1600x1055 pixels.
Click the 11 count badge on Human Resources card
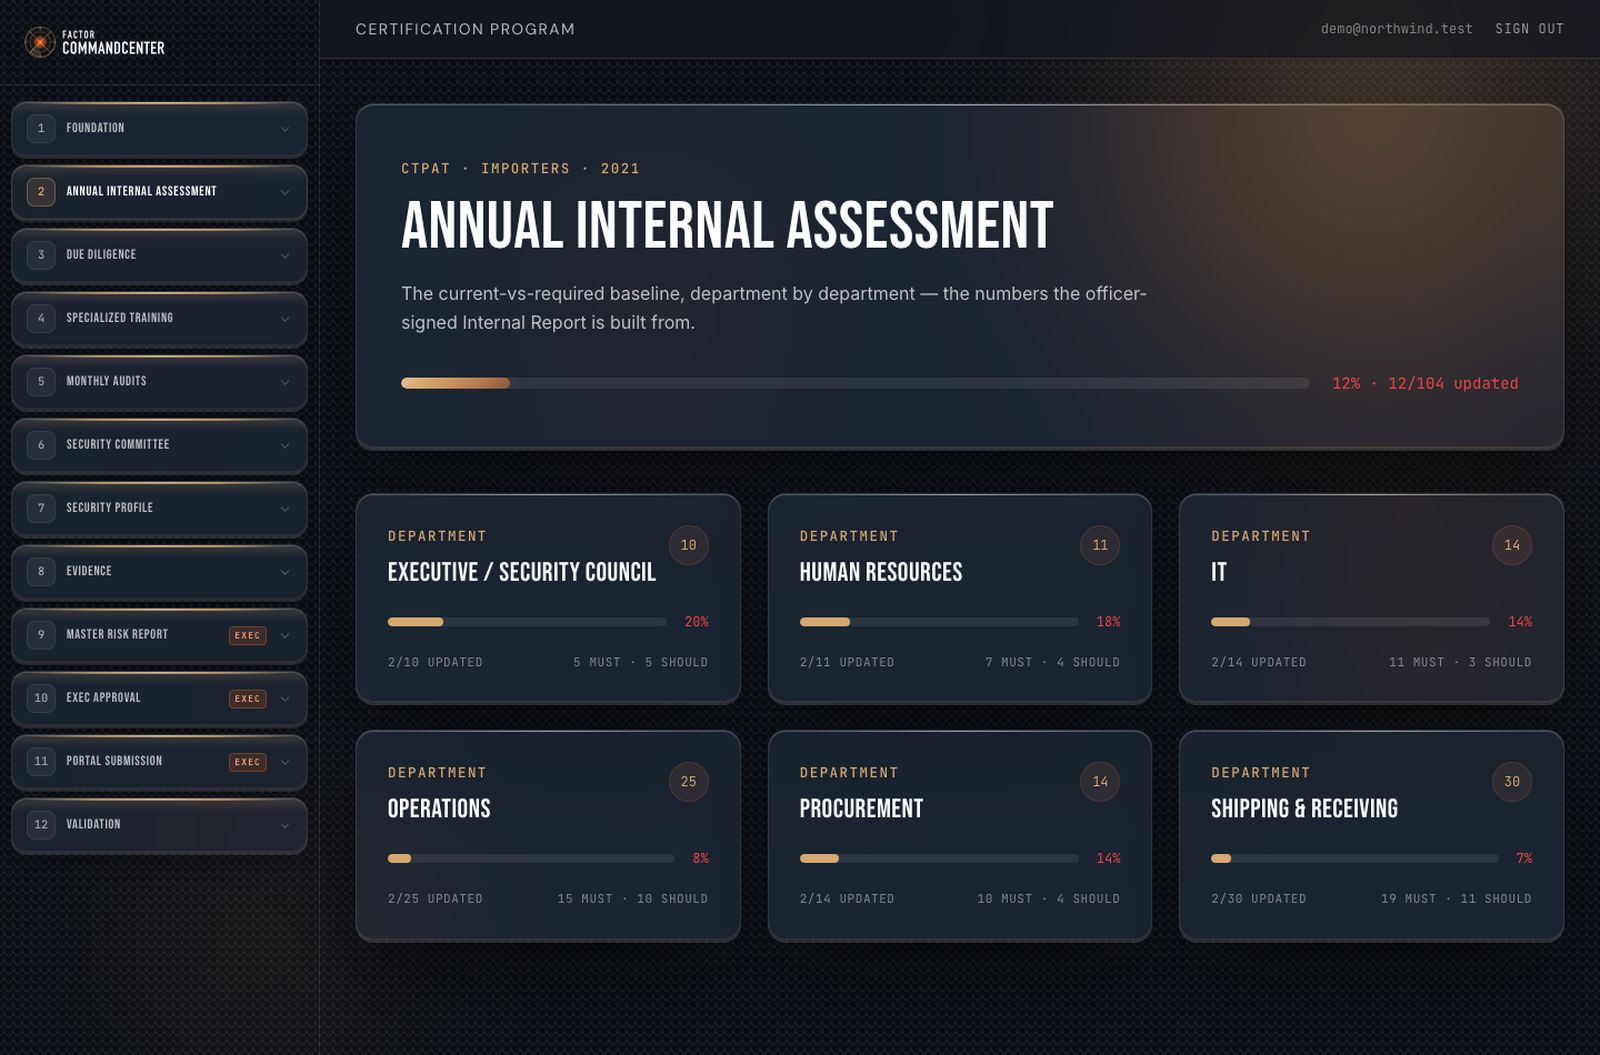1100,545
